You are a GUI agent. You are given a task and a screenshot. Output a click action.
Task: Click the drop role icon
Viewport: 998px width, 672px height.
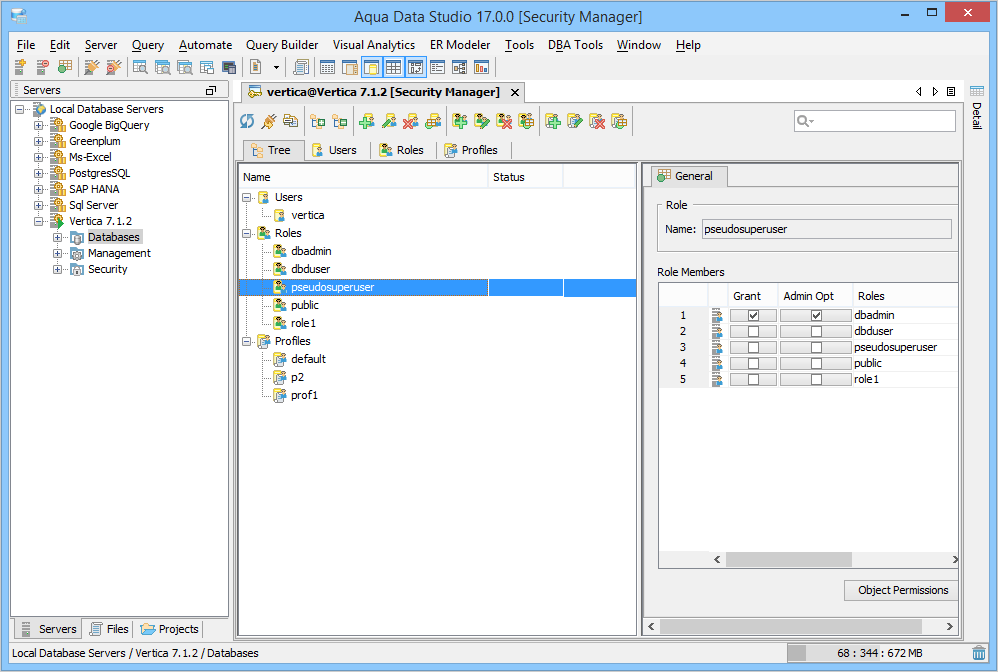pos(503,121)
